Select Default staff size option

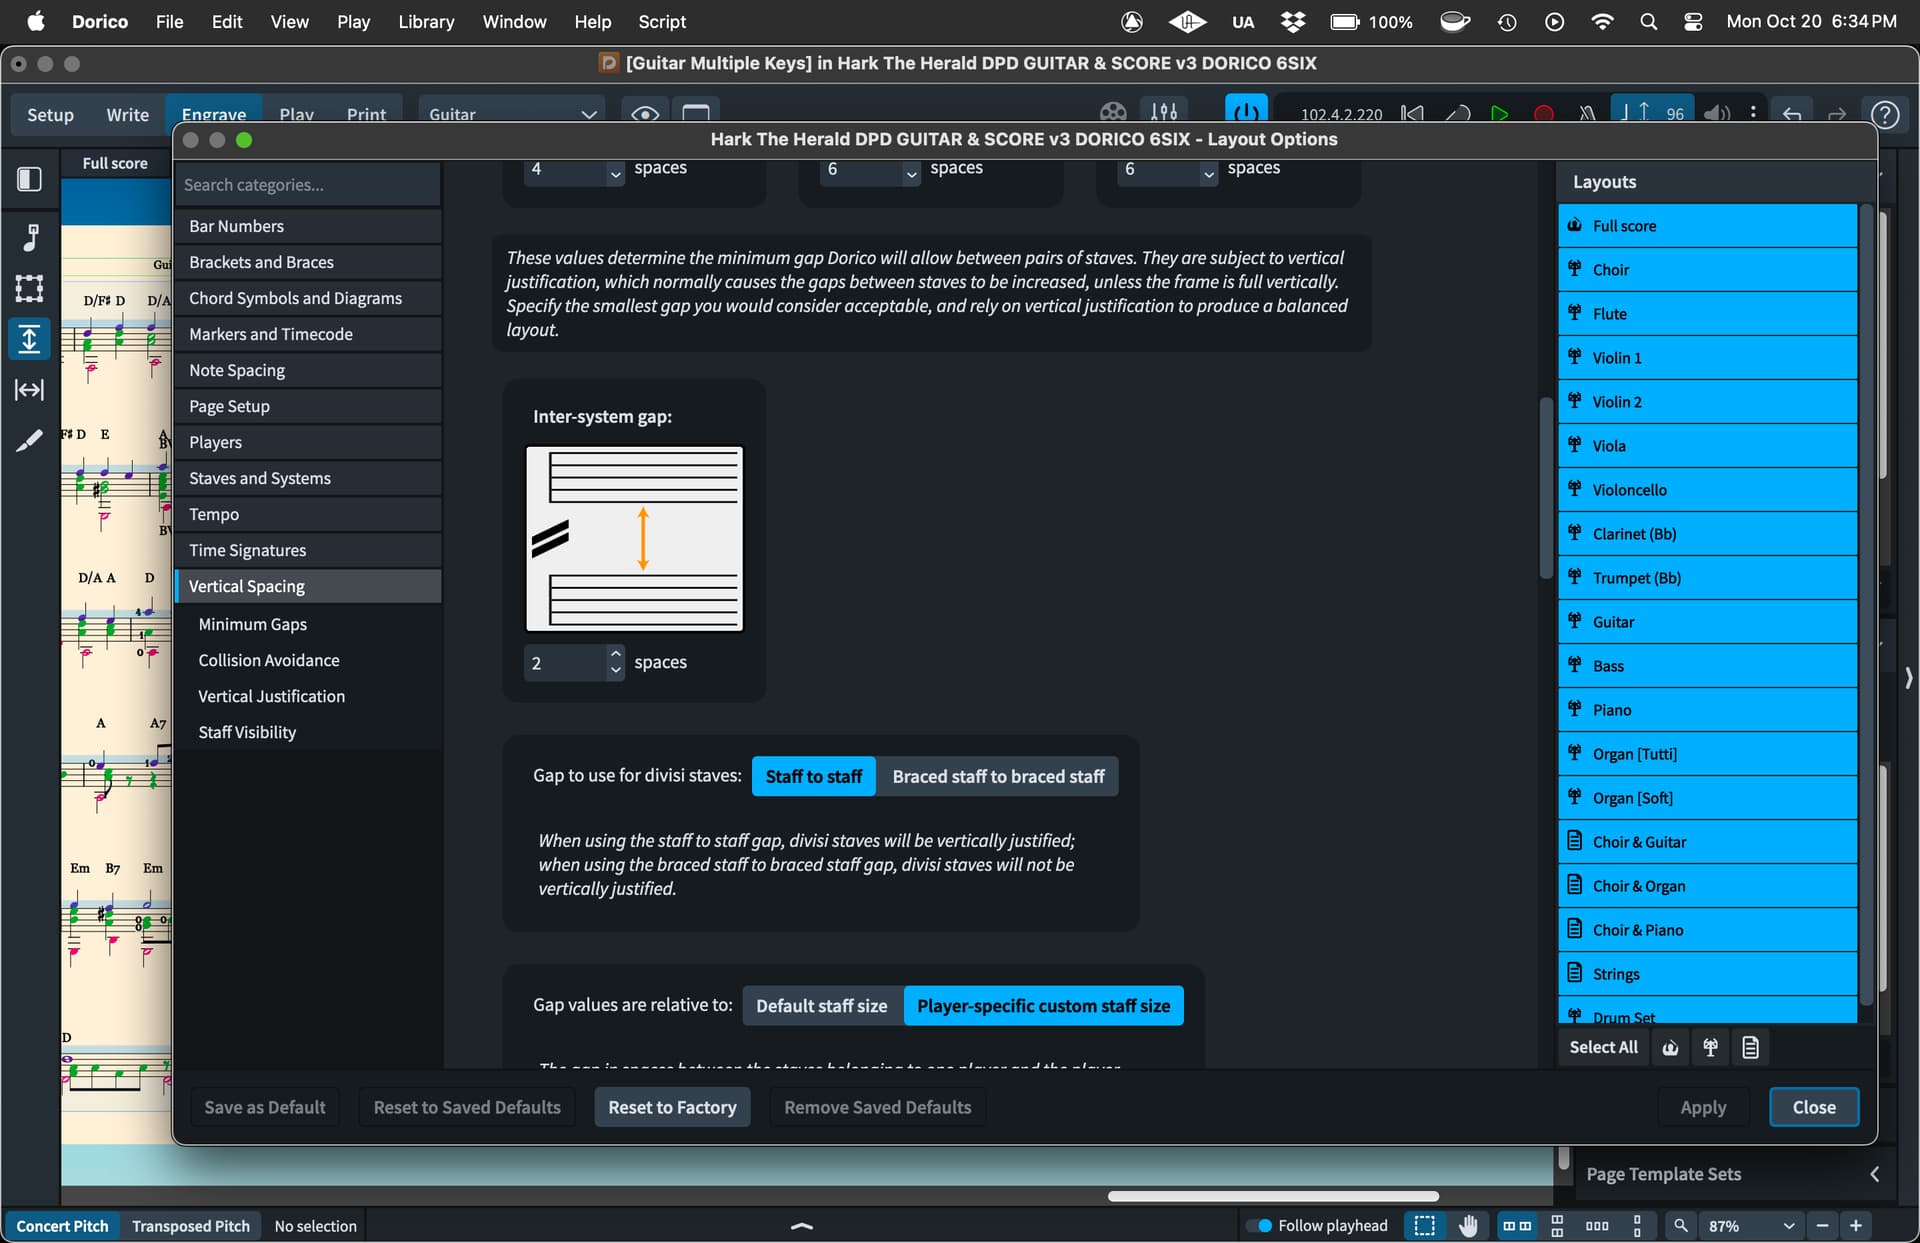821,1006
